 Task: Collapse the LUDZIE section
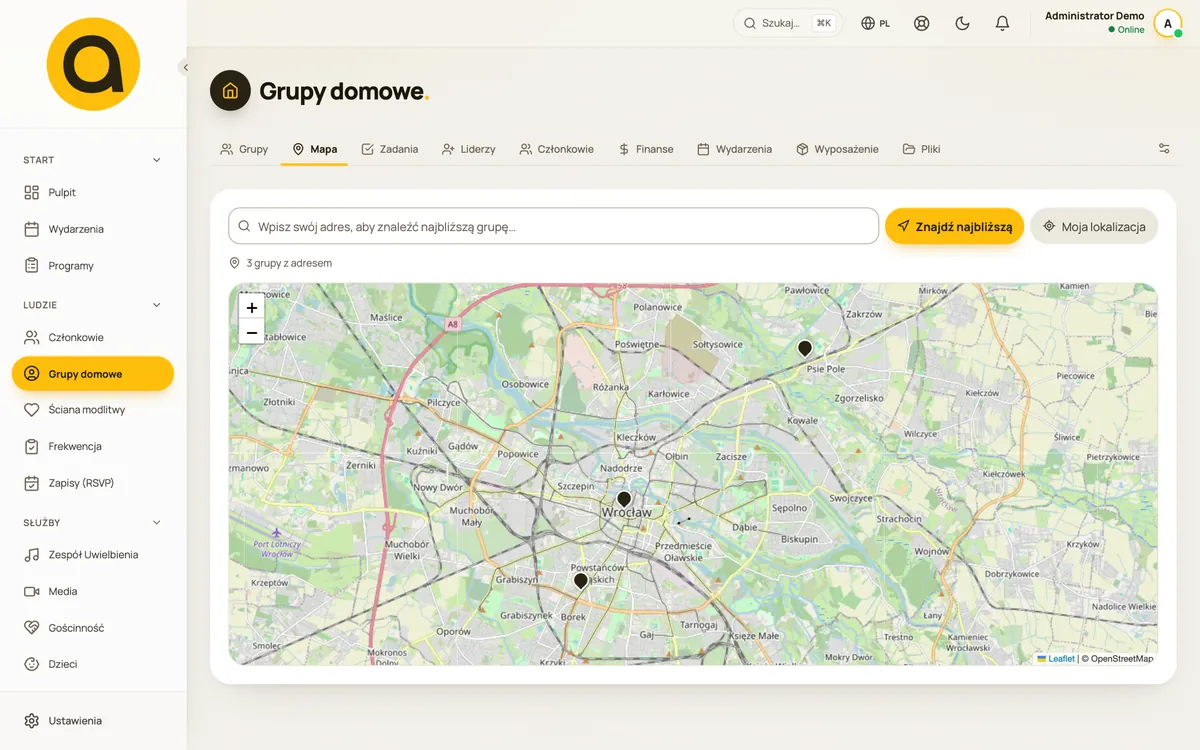click(93, 305)
